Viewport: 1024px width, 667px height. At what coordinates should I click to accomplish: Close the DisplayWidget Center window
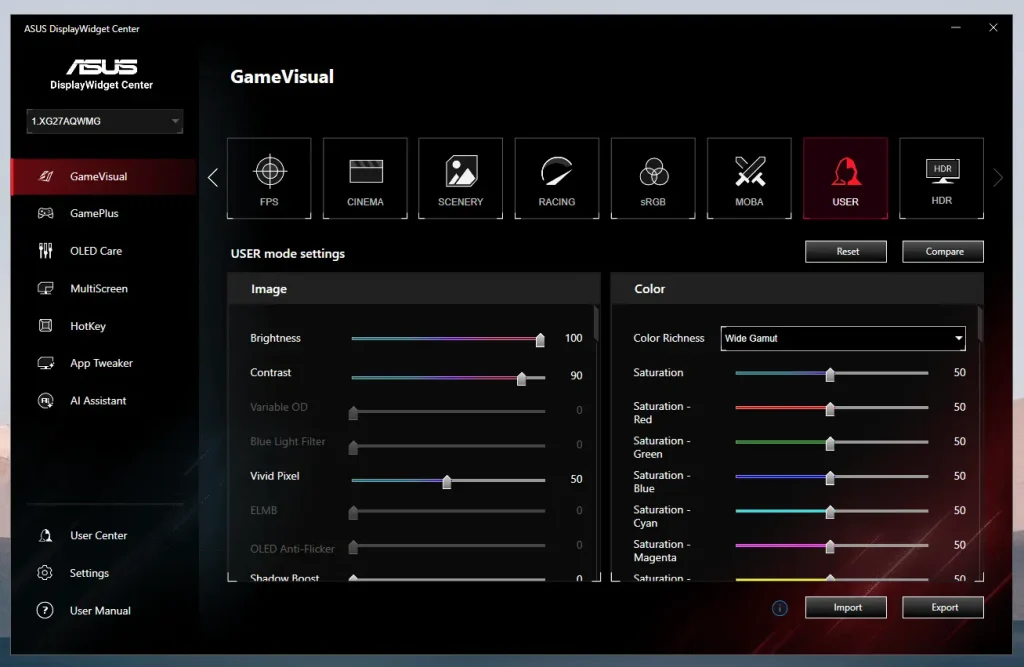point(993,27)
